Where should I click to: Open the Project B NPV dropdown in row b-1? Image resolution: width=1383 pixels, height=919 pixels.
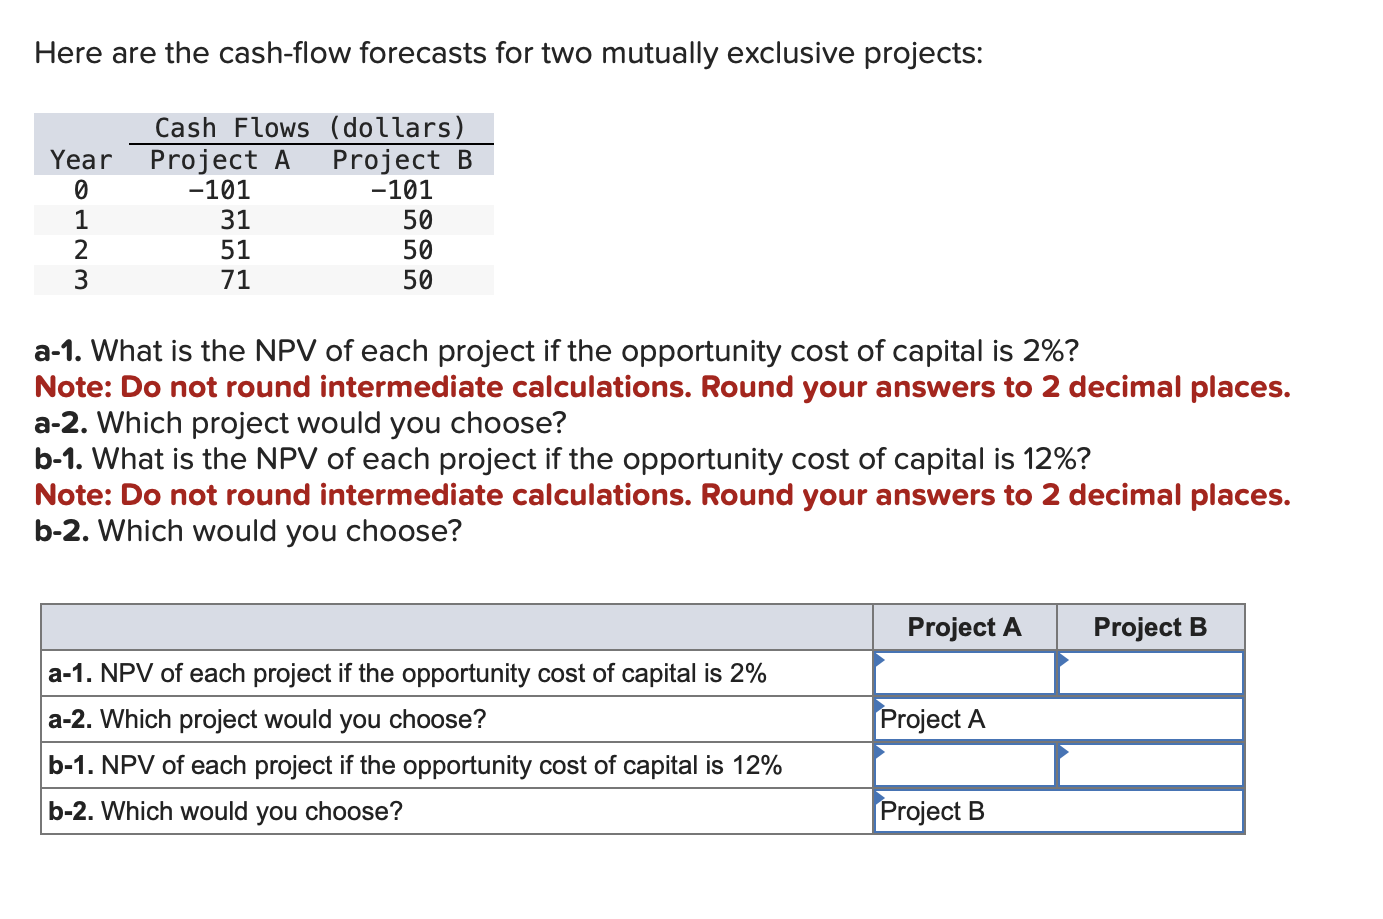1148,765
